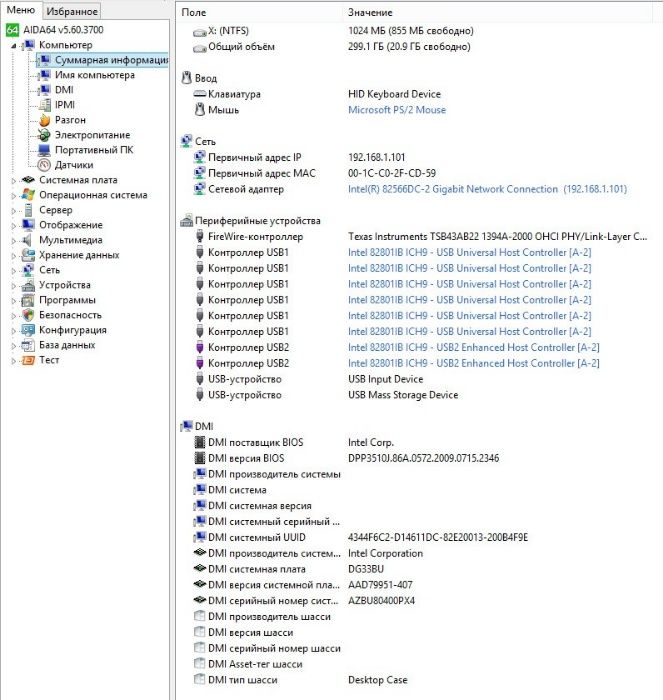Click the База данных icon
The height and width of the screenshot is (700, 663).
(28, 345)
